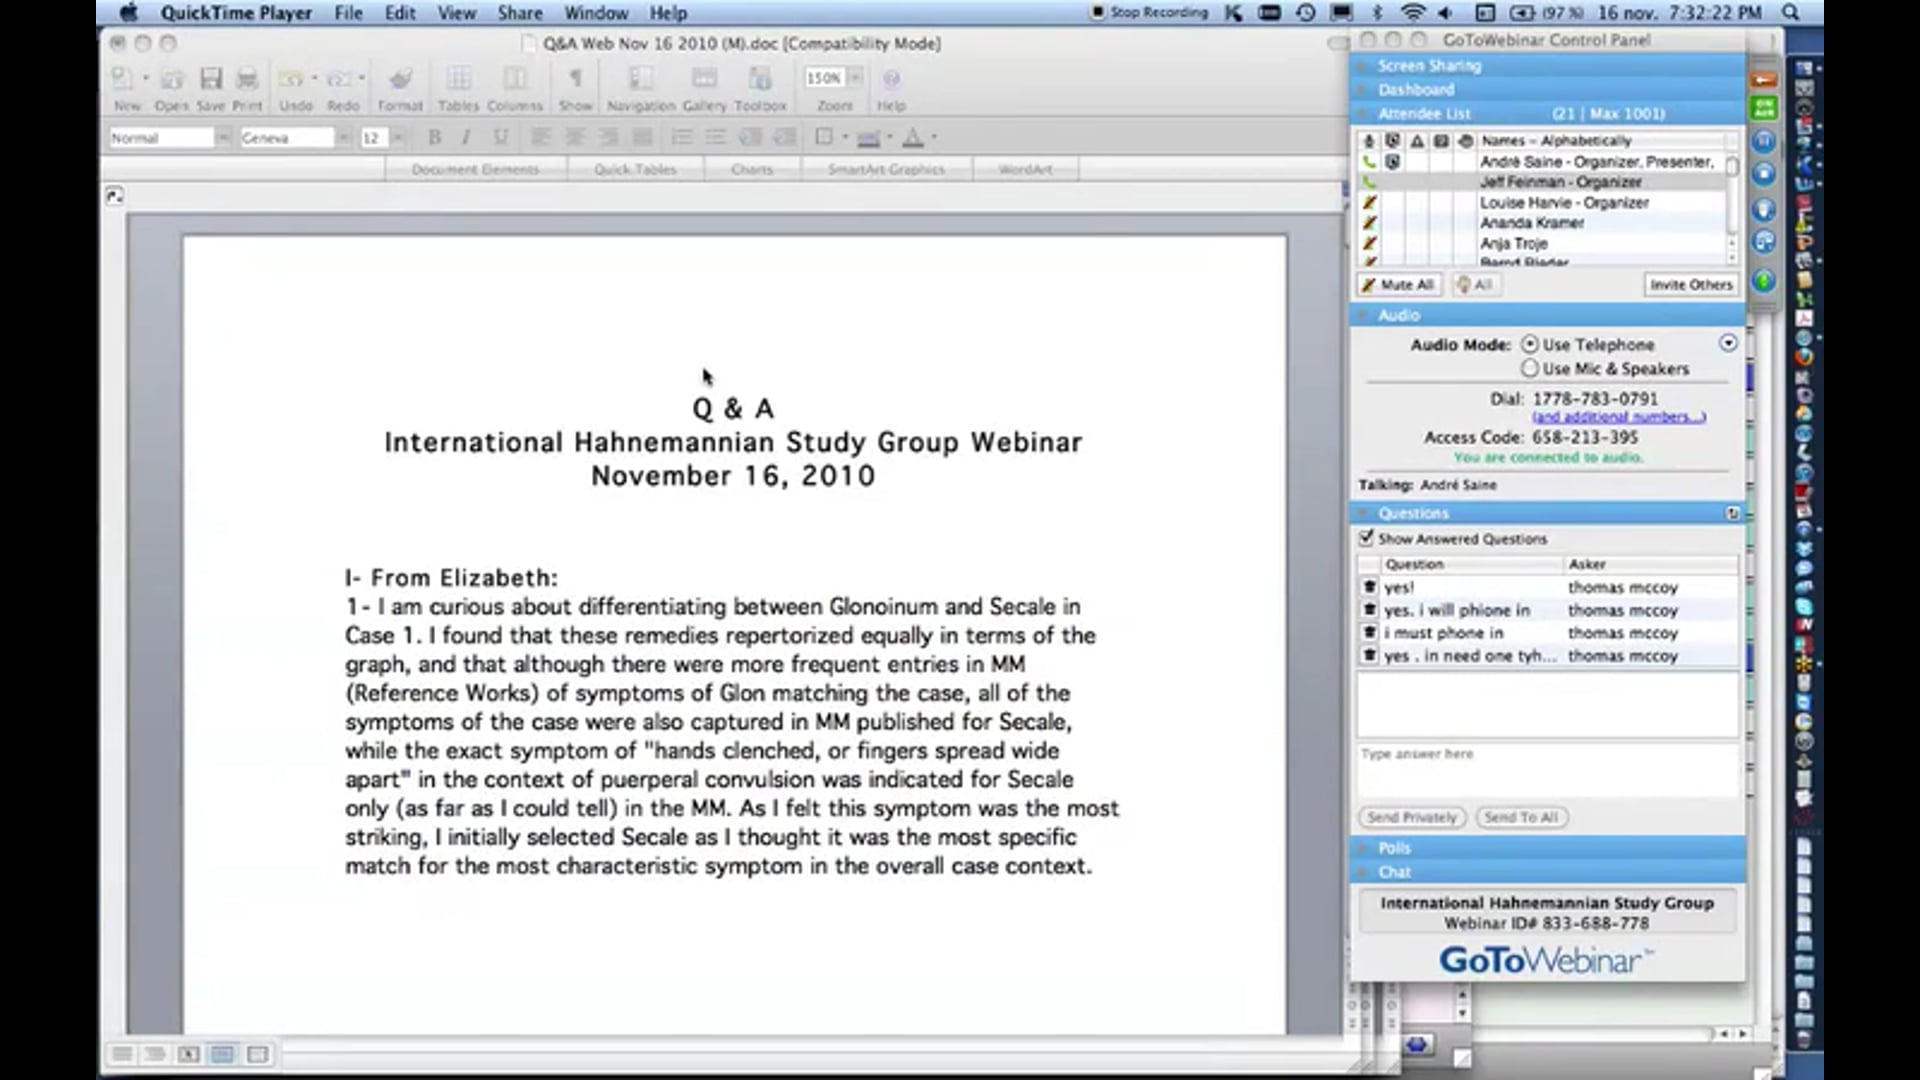
Task: Click the Format painter icon
Action: point(400,80)
